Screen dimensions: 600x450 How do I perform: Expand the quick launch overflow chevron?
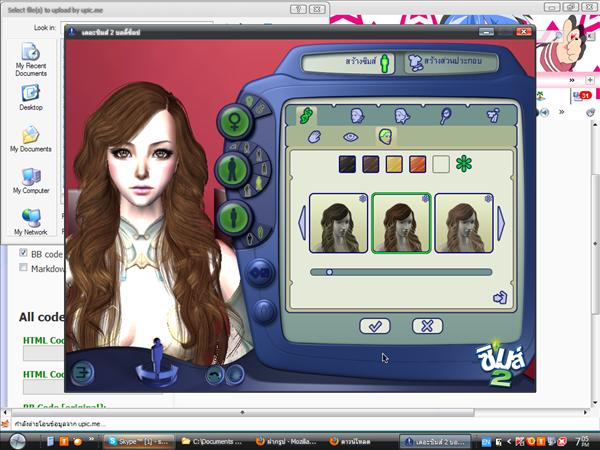point(91,439)
